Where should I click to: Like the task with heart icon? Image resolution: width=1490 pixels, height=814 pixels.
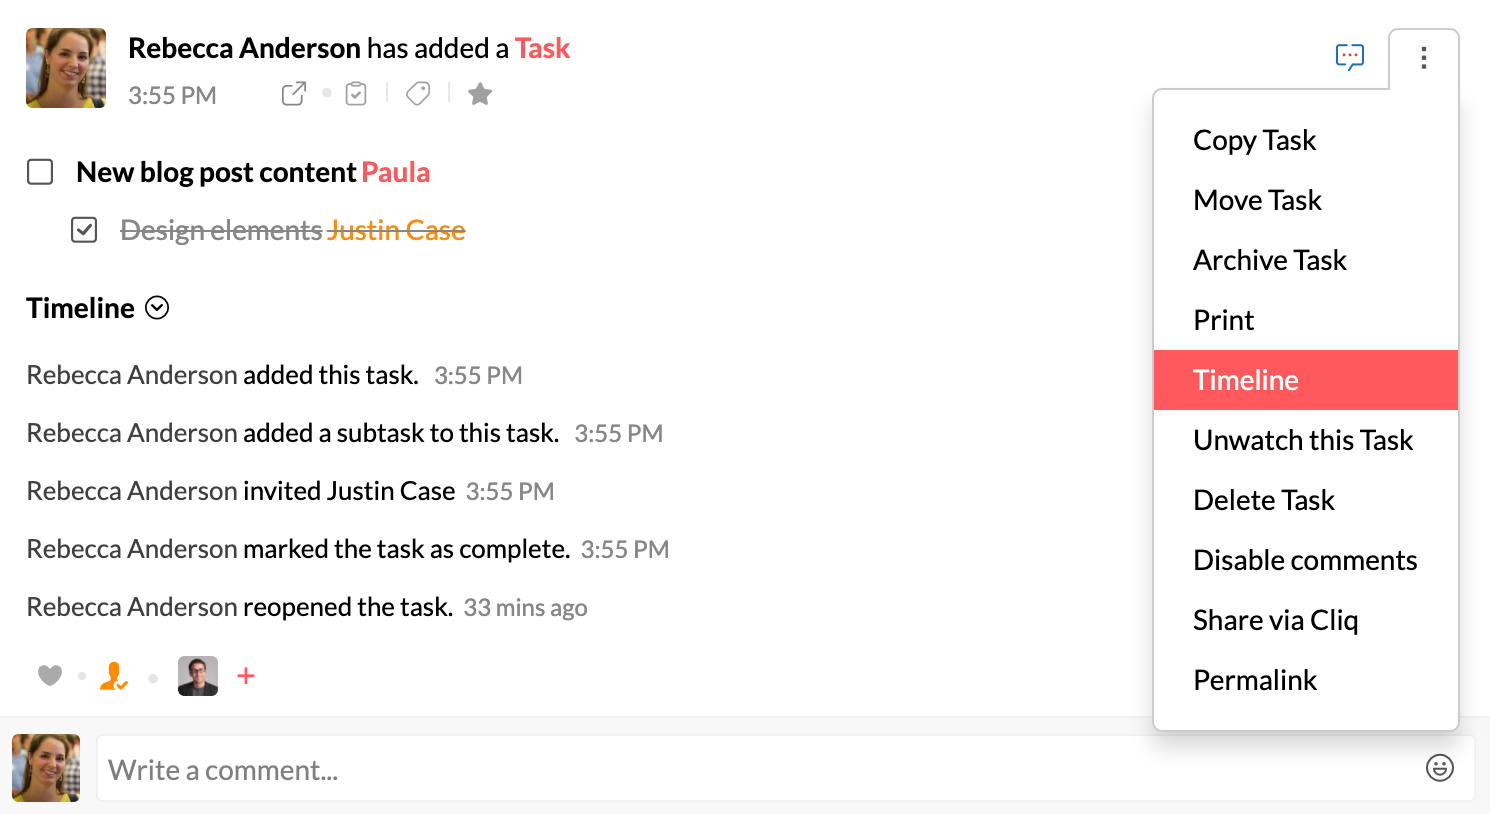pos(50,676)
